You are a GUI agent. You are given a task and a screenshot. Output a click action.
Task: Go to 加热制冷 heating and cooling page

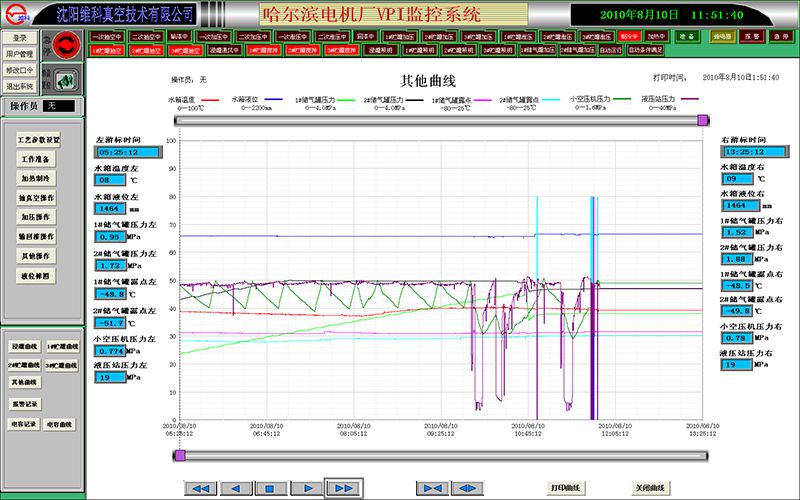(38, 178)
